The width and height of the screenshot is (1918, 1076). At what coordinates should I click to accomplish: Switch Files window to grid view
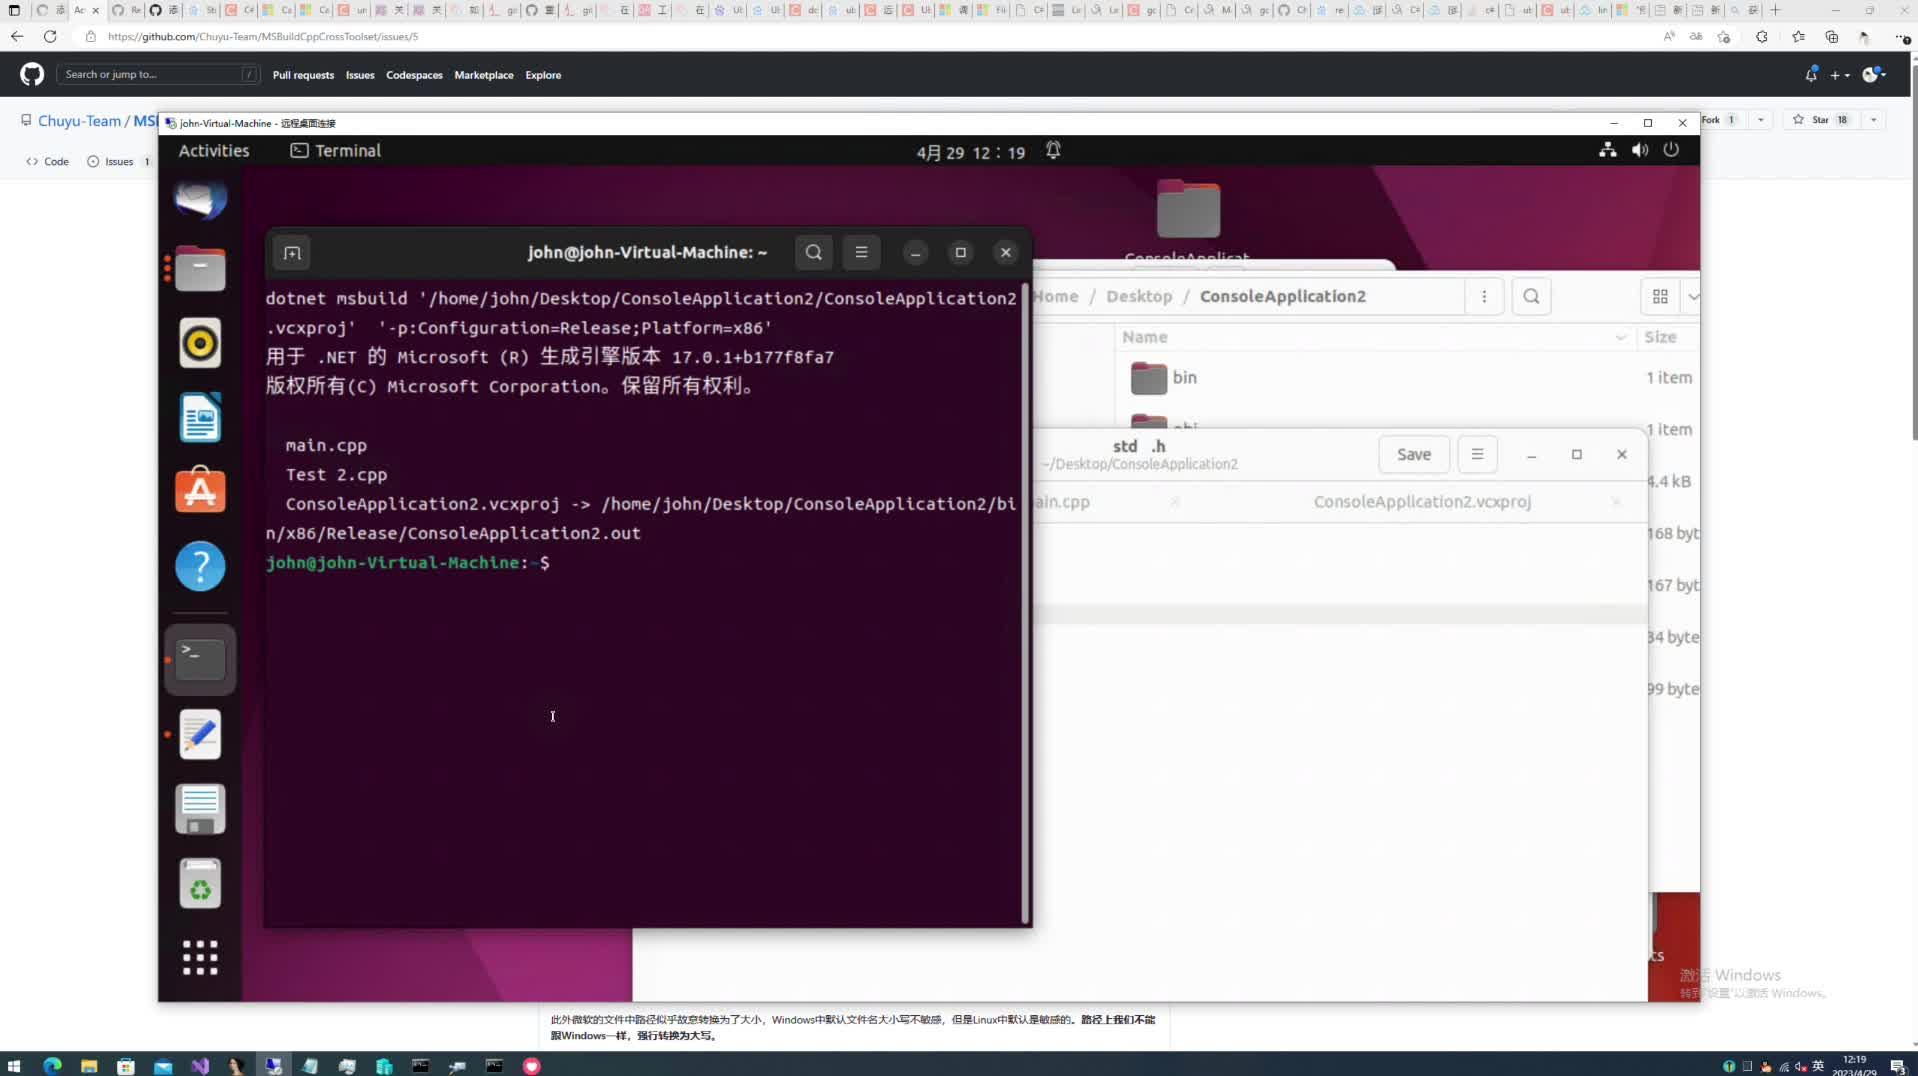[x=1660, y=296]
